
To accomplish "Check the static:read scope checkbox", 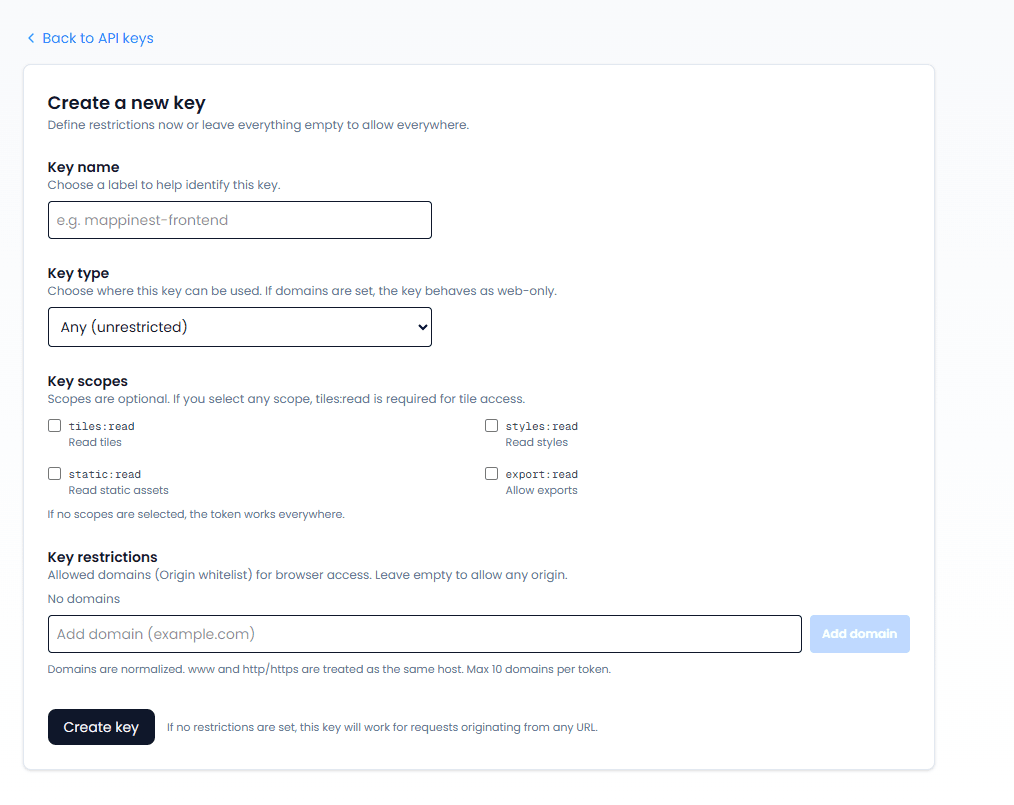I will click(54, 473).
